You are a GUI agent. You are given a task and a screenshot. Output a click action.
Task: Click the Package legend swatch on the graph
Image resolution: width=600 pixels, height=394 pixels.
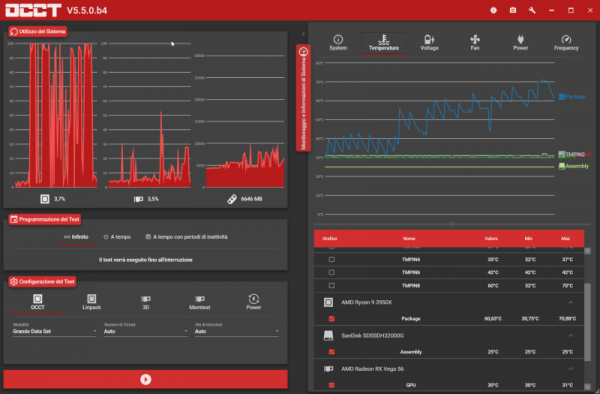click(561, 97)
